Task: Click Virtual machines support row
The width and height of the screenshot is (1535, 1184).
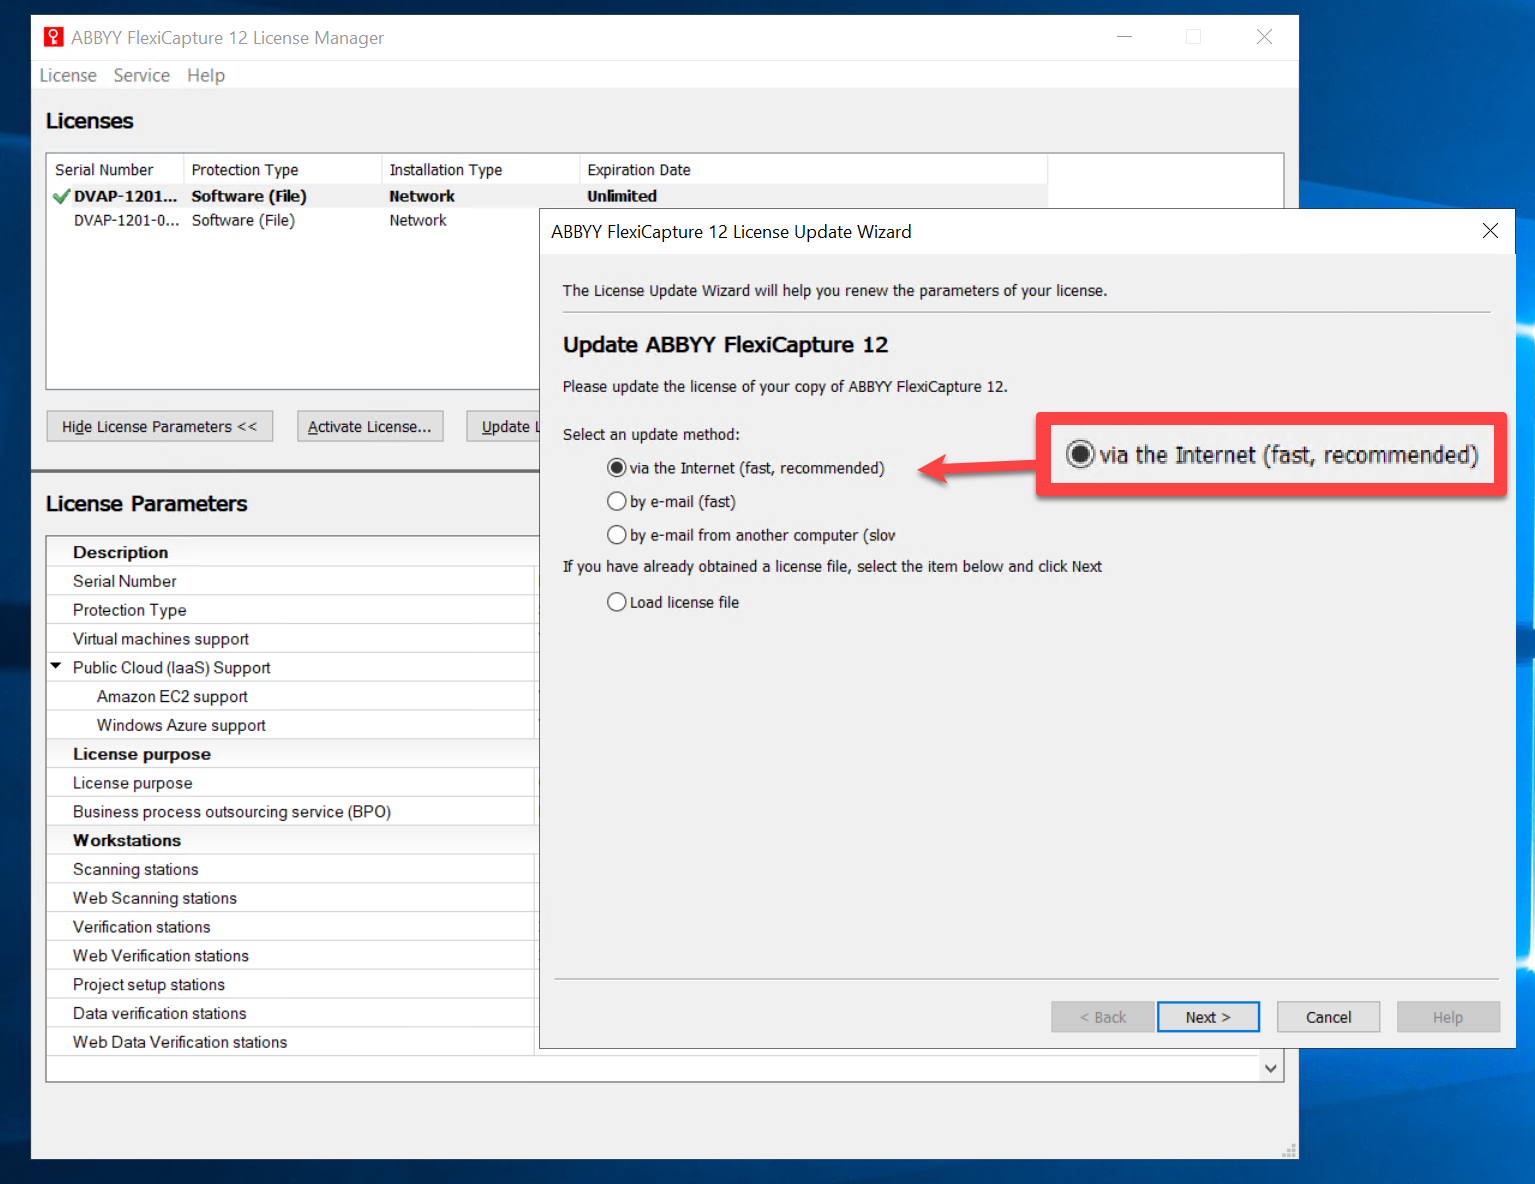Action: tap(291, 639)
